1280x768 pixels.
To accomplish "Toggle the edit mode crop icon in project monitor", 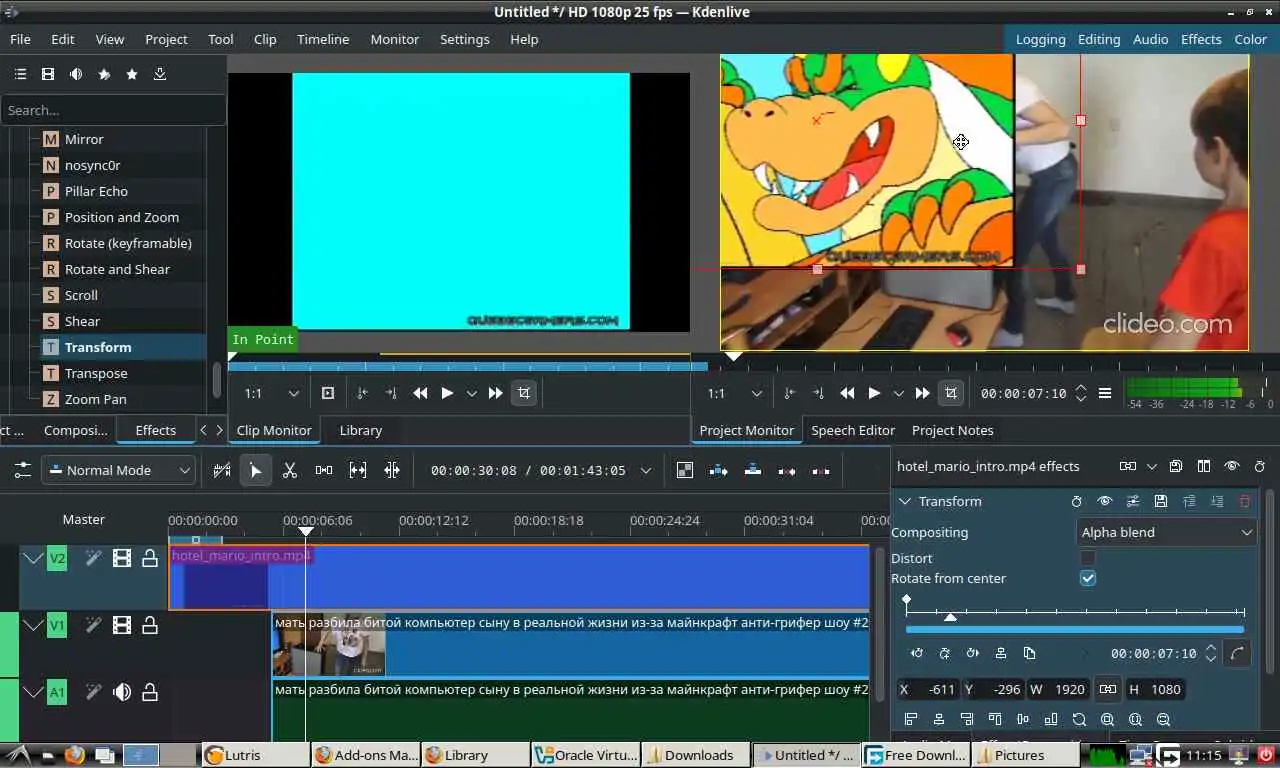I will (950, 393).
